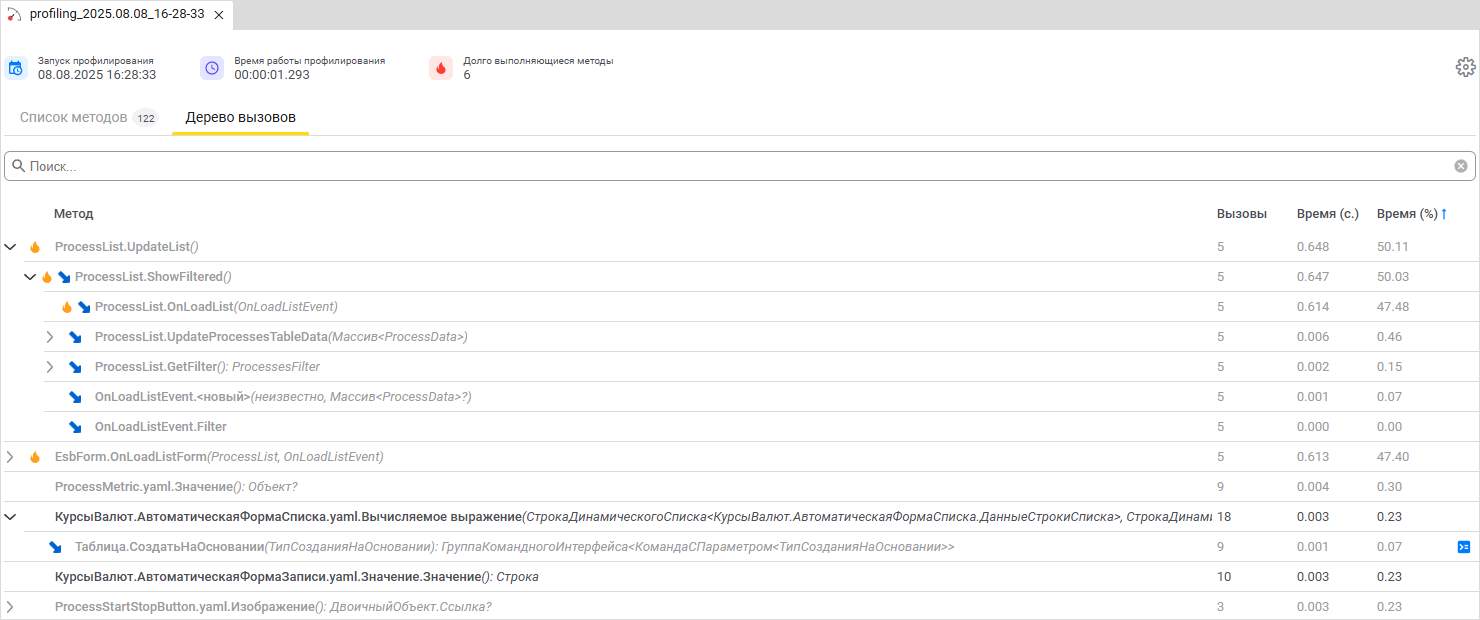The height and width of the screenshot is (620, 1480).
Task: Select the ProcessMetric.yaml.Значение row
Action: 176,487
